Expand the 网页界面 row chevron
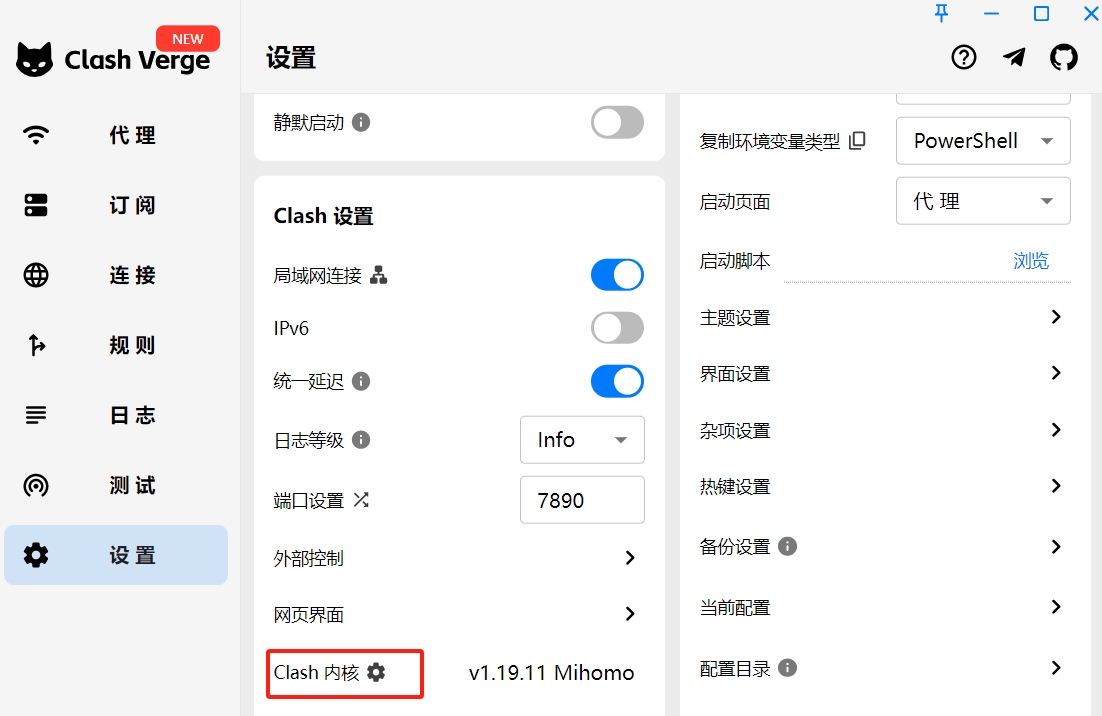The height and width of the screenshot is (716, 1102). click(x=630, y=614)
